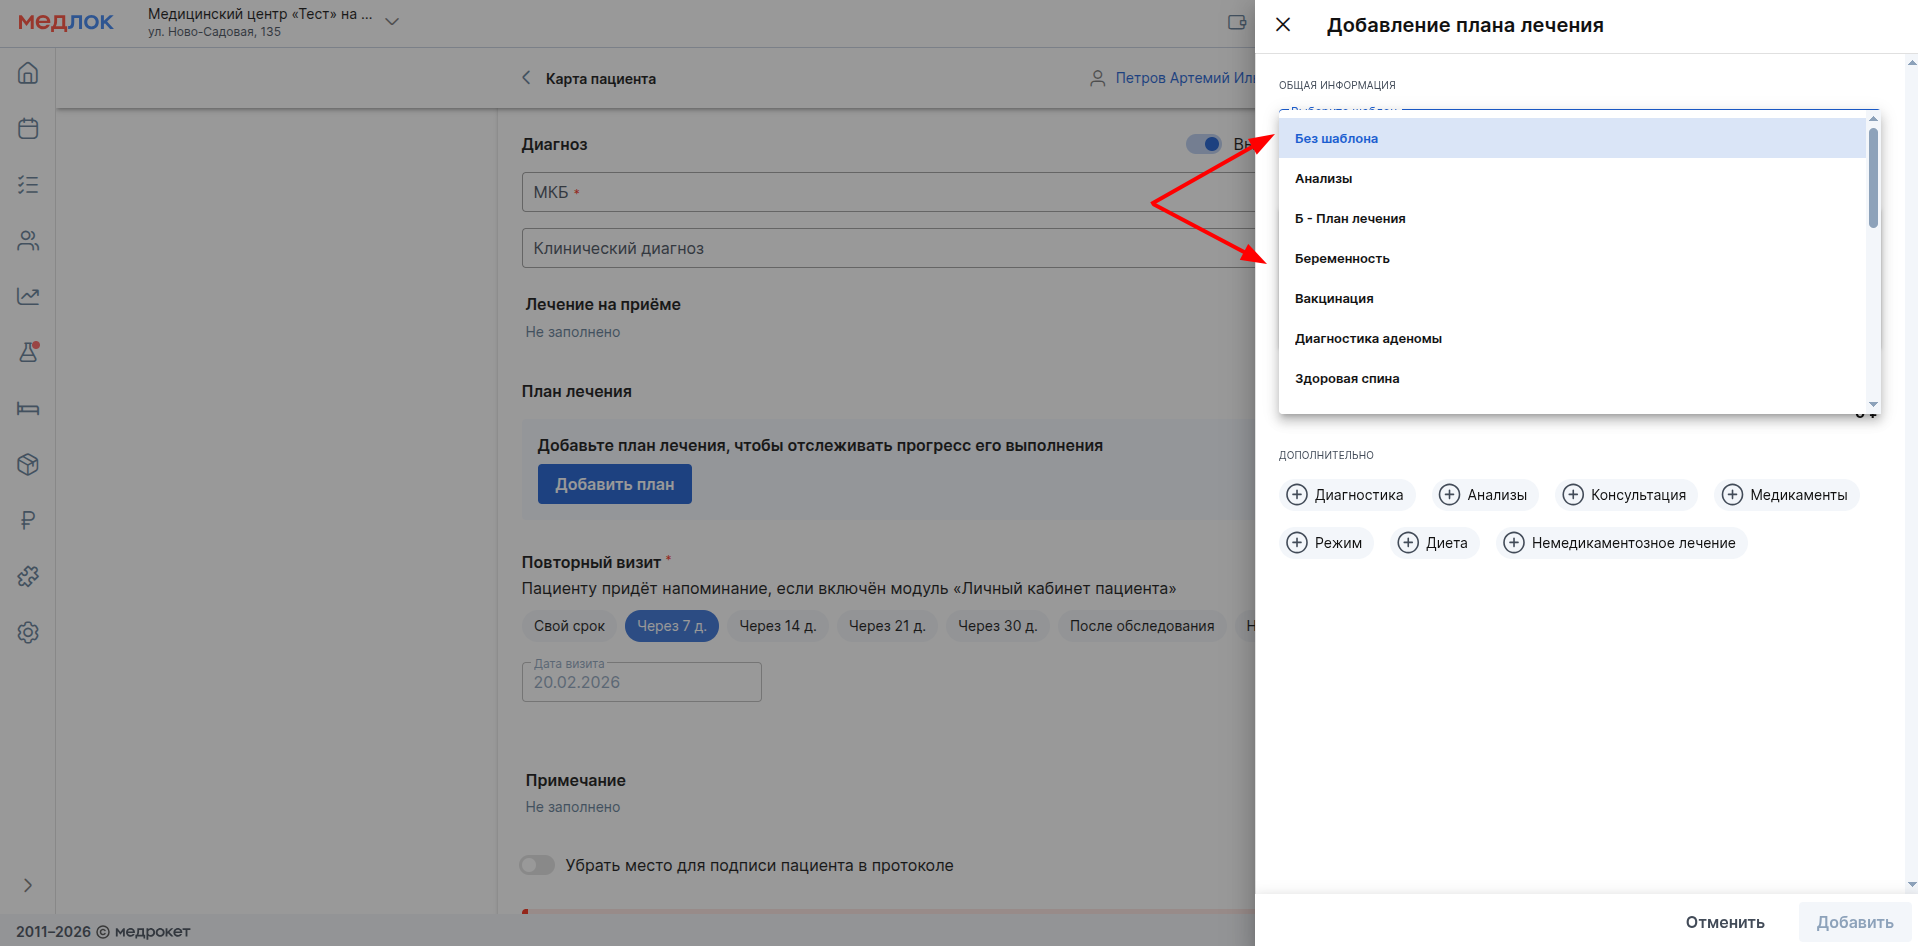Choose Беременность from template list
Image resolution: width=1918 pixels, height=946 pixels.
click(1342, 259)
